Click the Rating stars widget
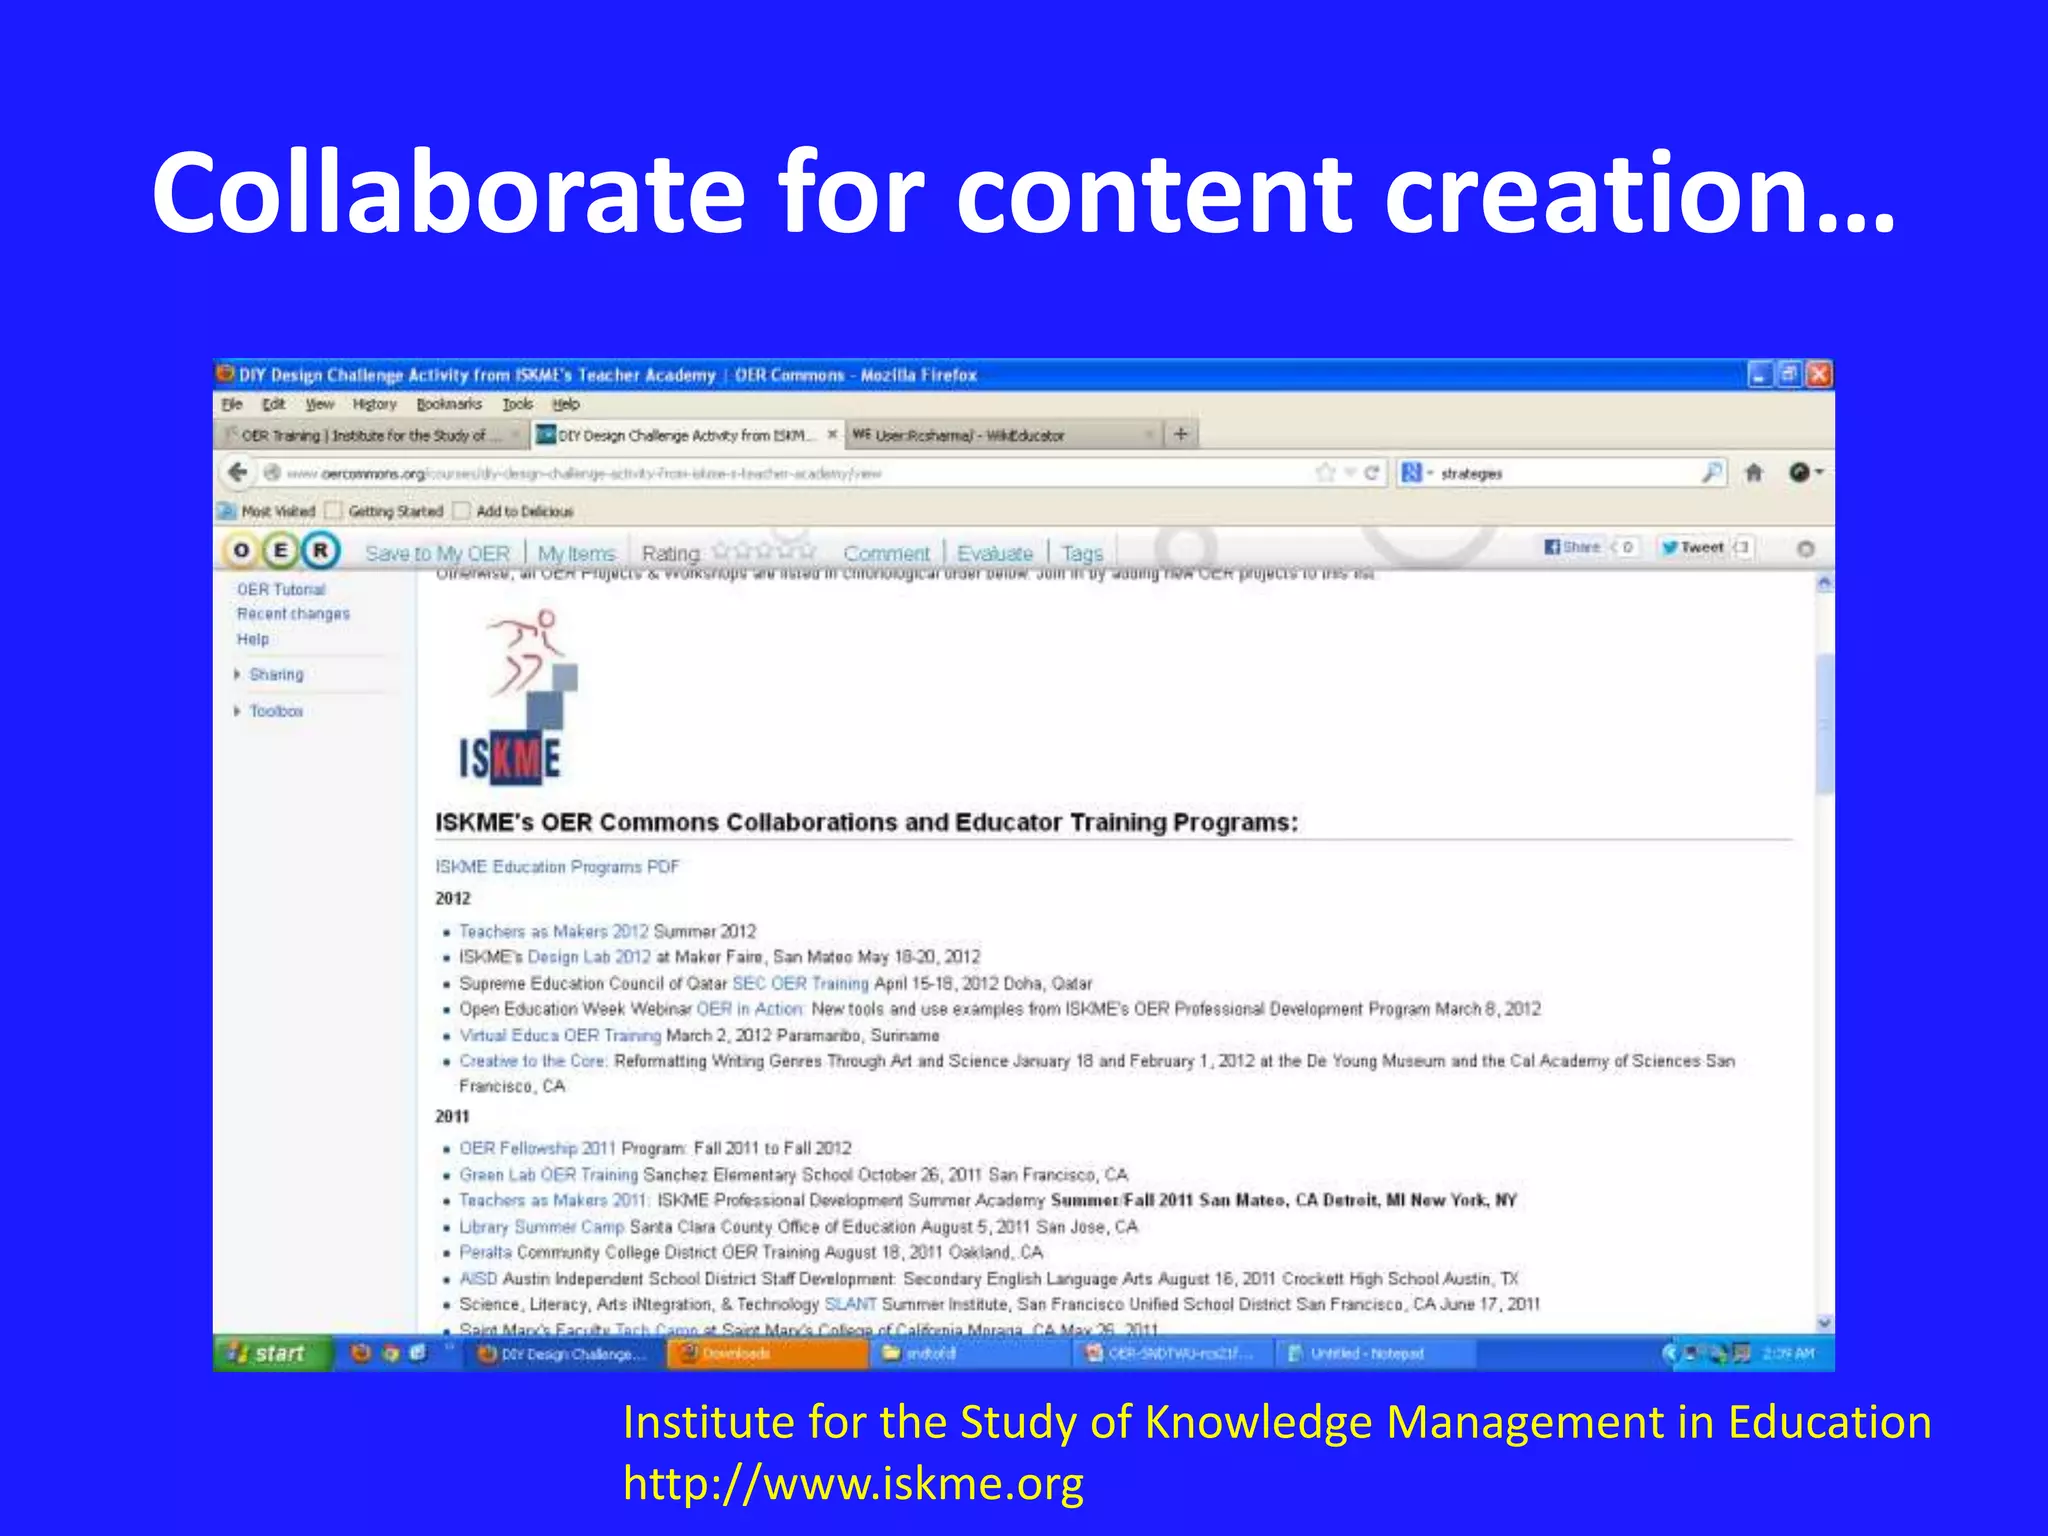The height and width of the screenshot is (1536, 2048). click(765, 552)
